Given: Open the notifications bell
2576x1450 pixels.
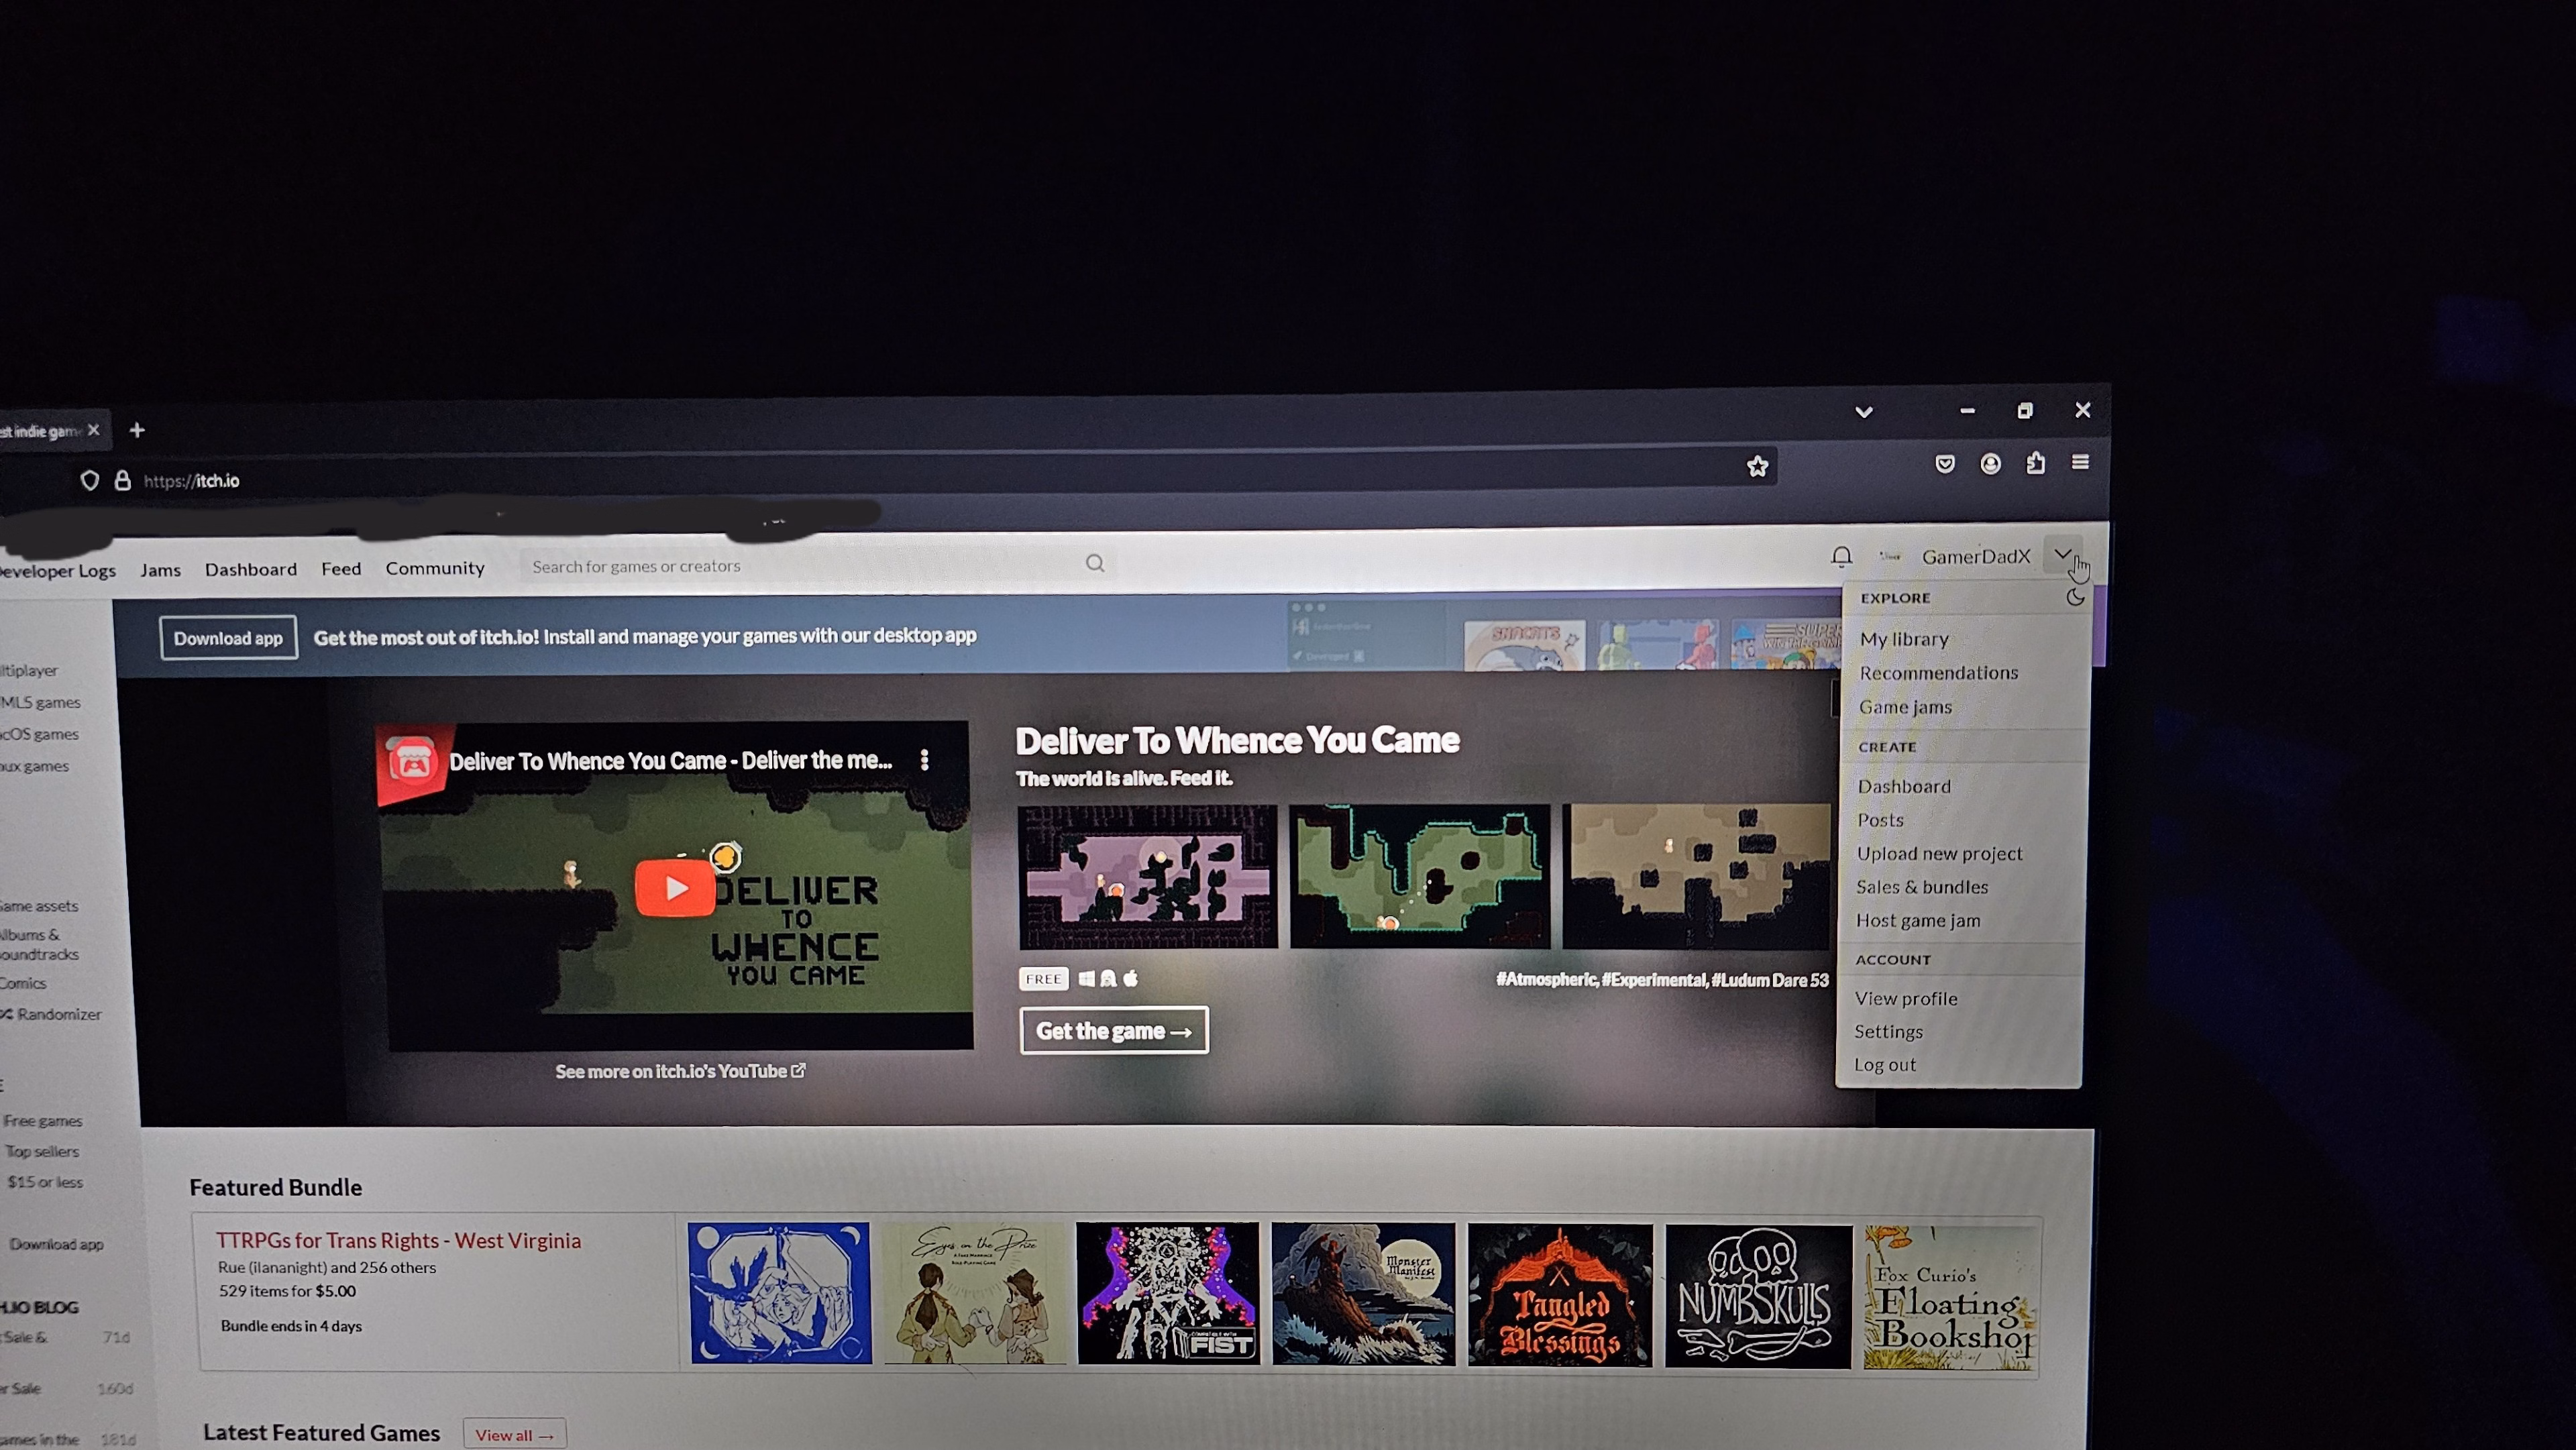Looking at the screenshot, I should [x=1841, y=556].
